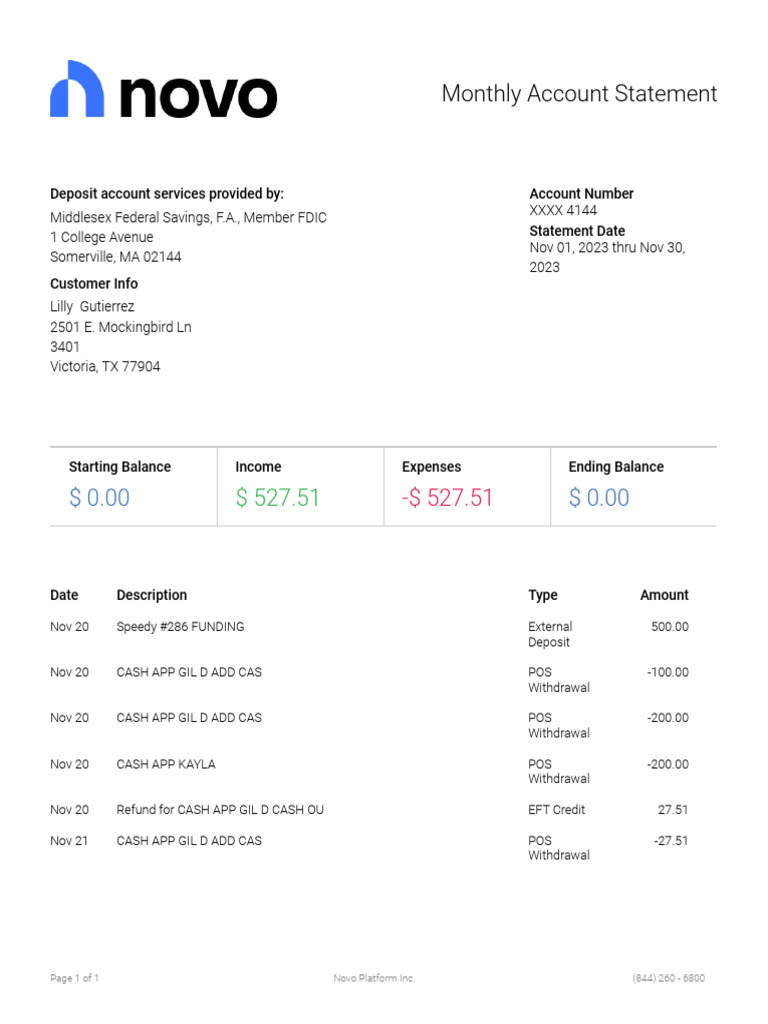Click the phone number (844) 260 - 6800
768x1024 pixels.
pos(669,978)
